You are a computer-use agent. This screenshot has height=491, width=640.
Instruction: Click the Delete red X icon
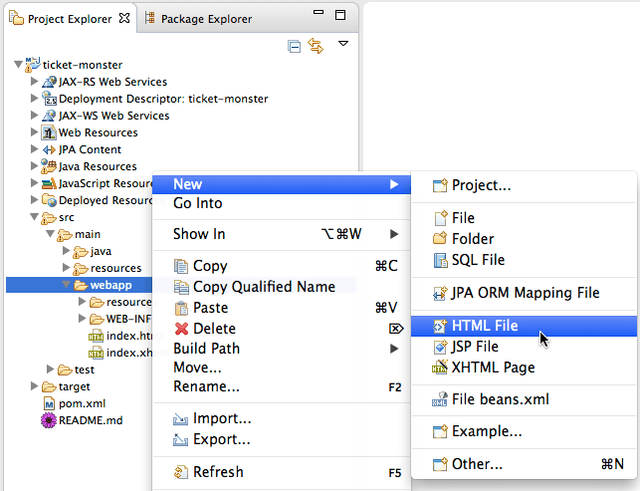pyautogui.click(x=181, y=329)
